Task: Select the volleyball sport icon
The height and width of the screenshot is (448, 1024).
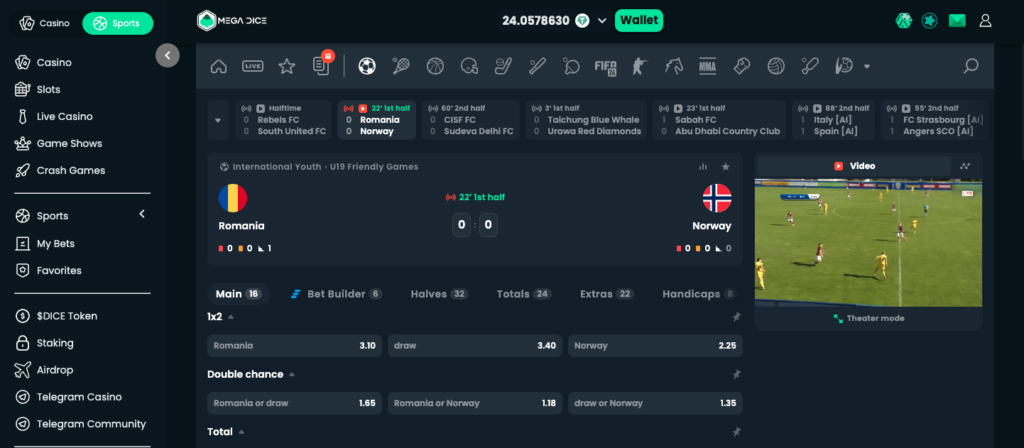Action: pyautogui.click(x=776, y=66)
